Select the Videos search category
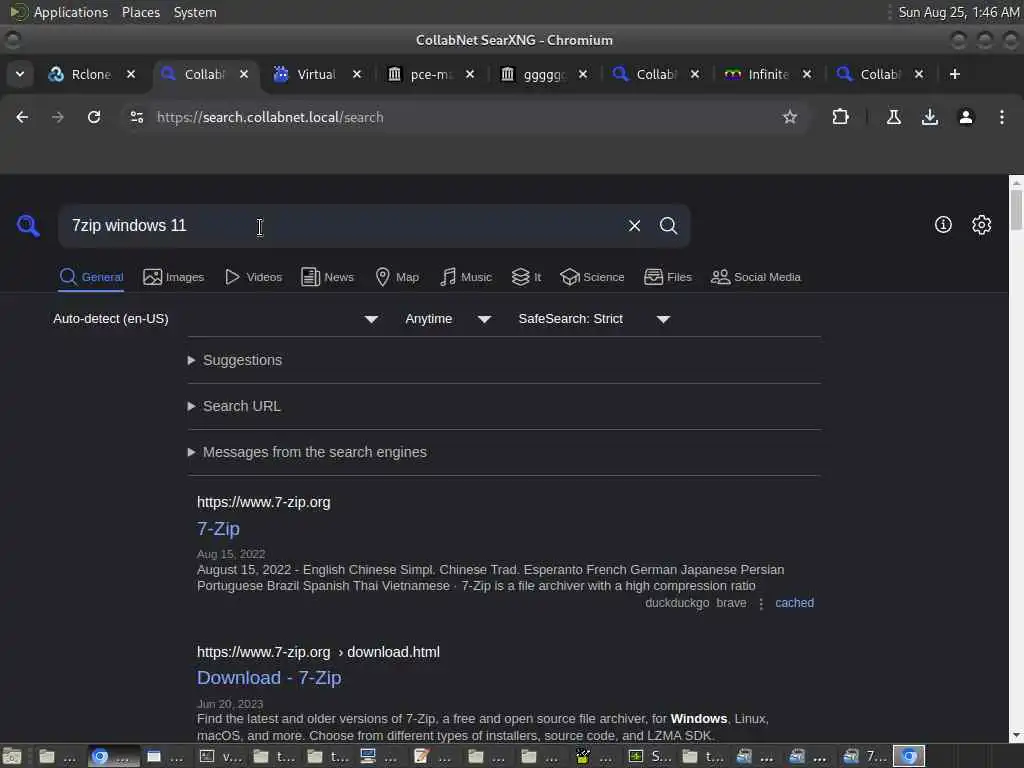Viewport: 1024px width, 768px height. pyautogui.click(x=253, y=277)
